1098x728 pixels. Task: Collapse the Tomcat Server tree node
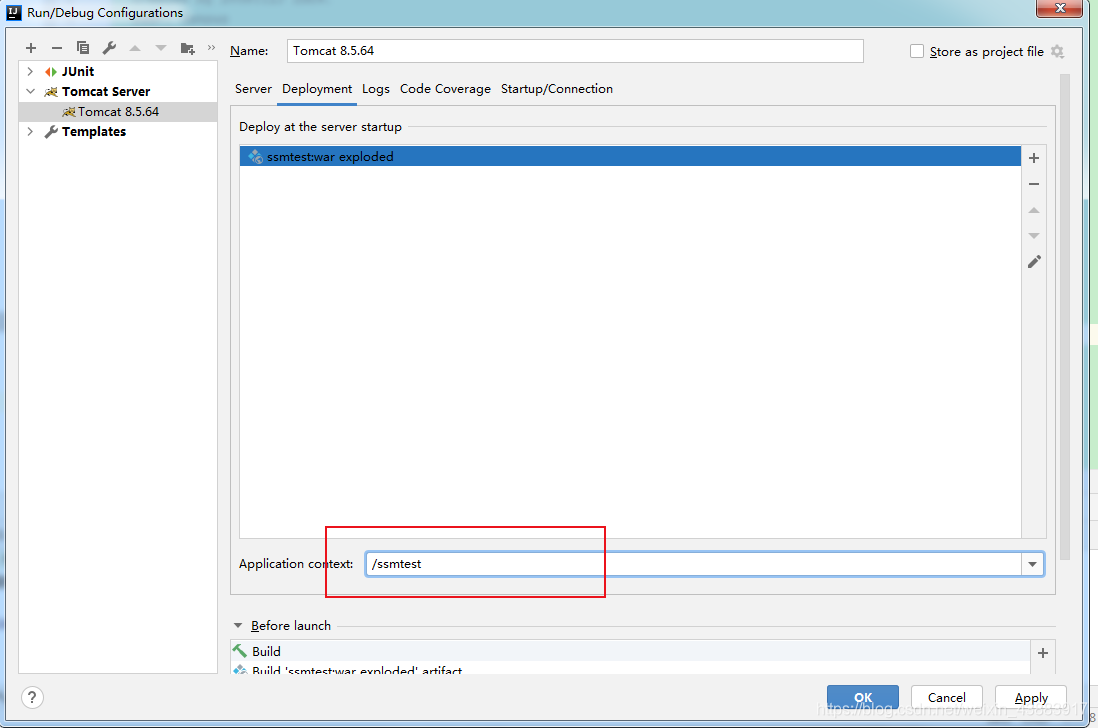30,92
